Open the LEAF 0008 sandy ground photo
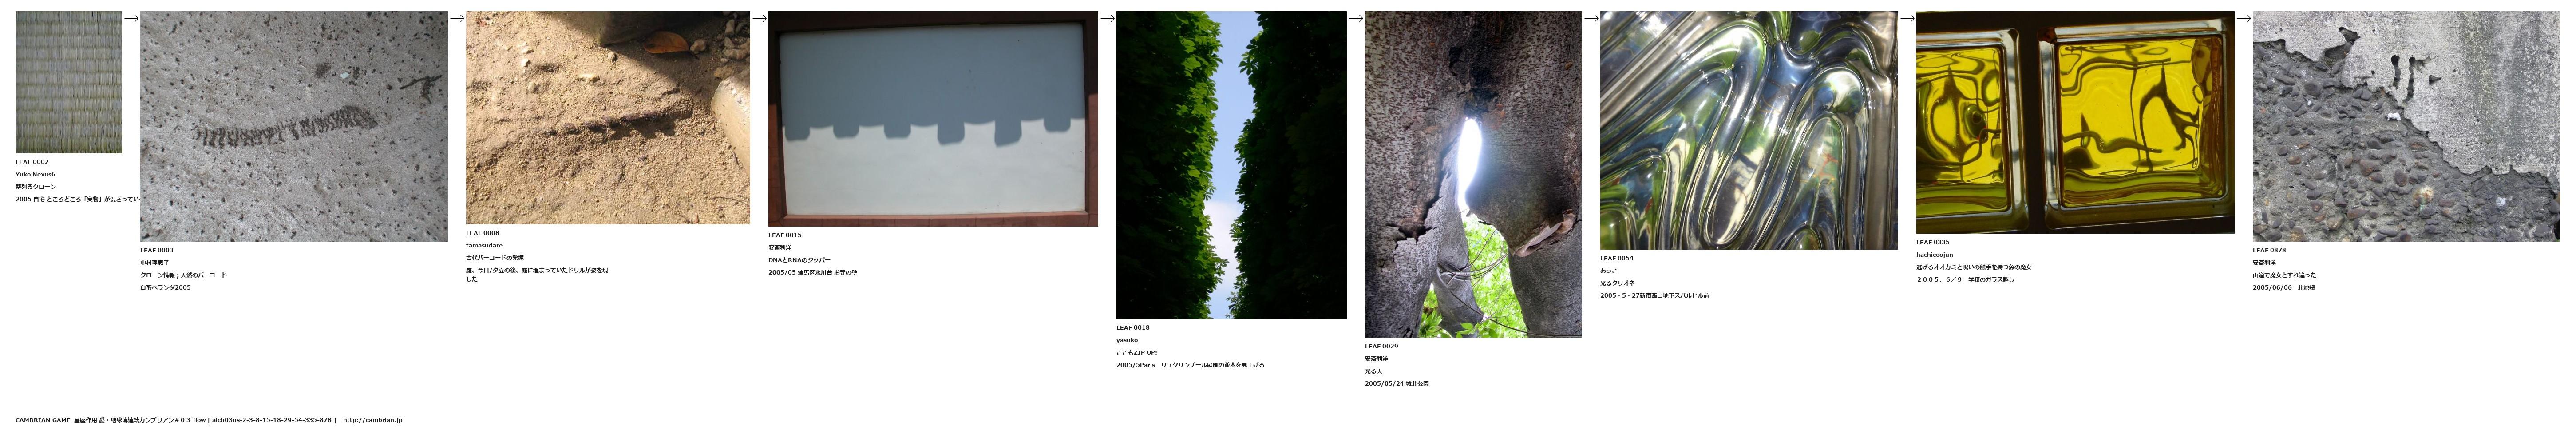 608,118
